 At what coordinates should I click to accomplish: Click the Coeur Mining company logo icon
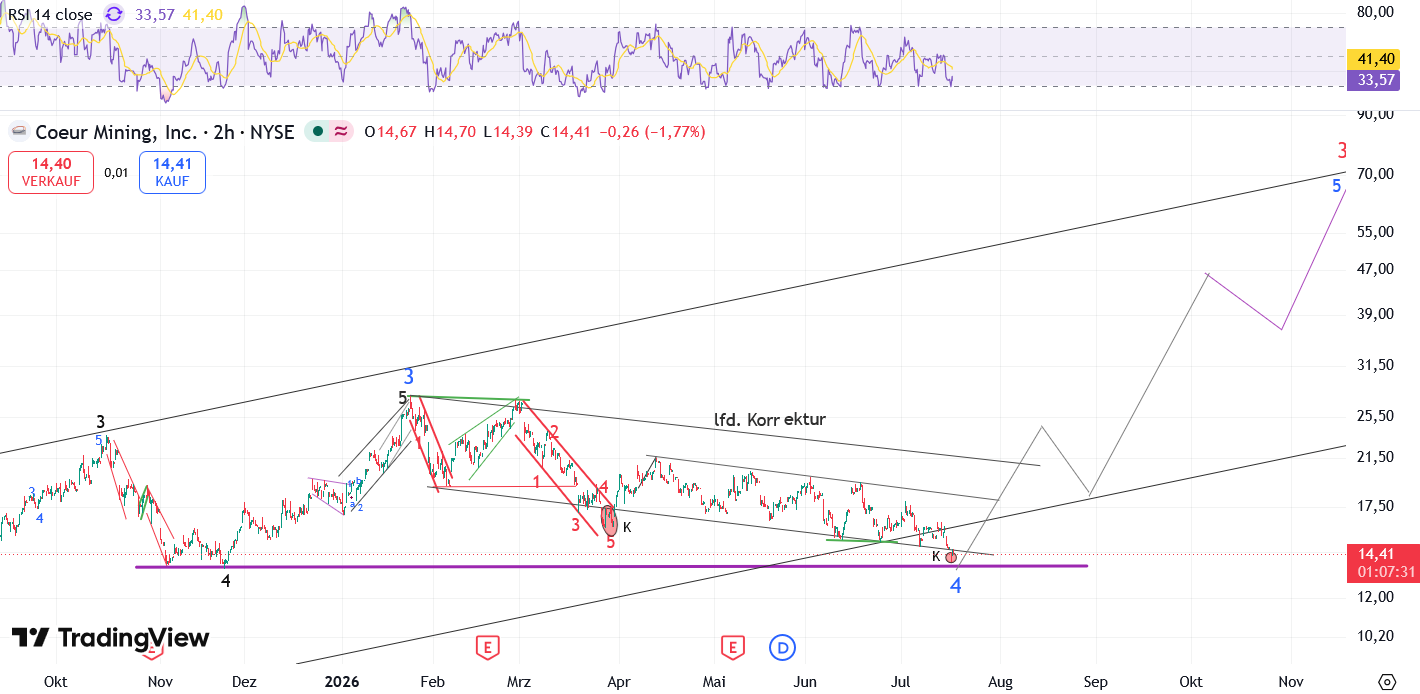tap(18, 132)
